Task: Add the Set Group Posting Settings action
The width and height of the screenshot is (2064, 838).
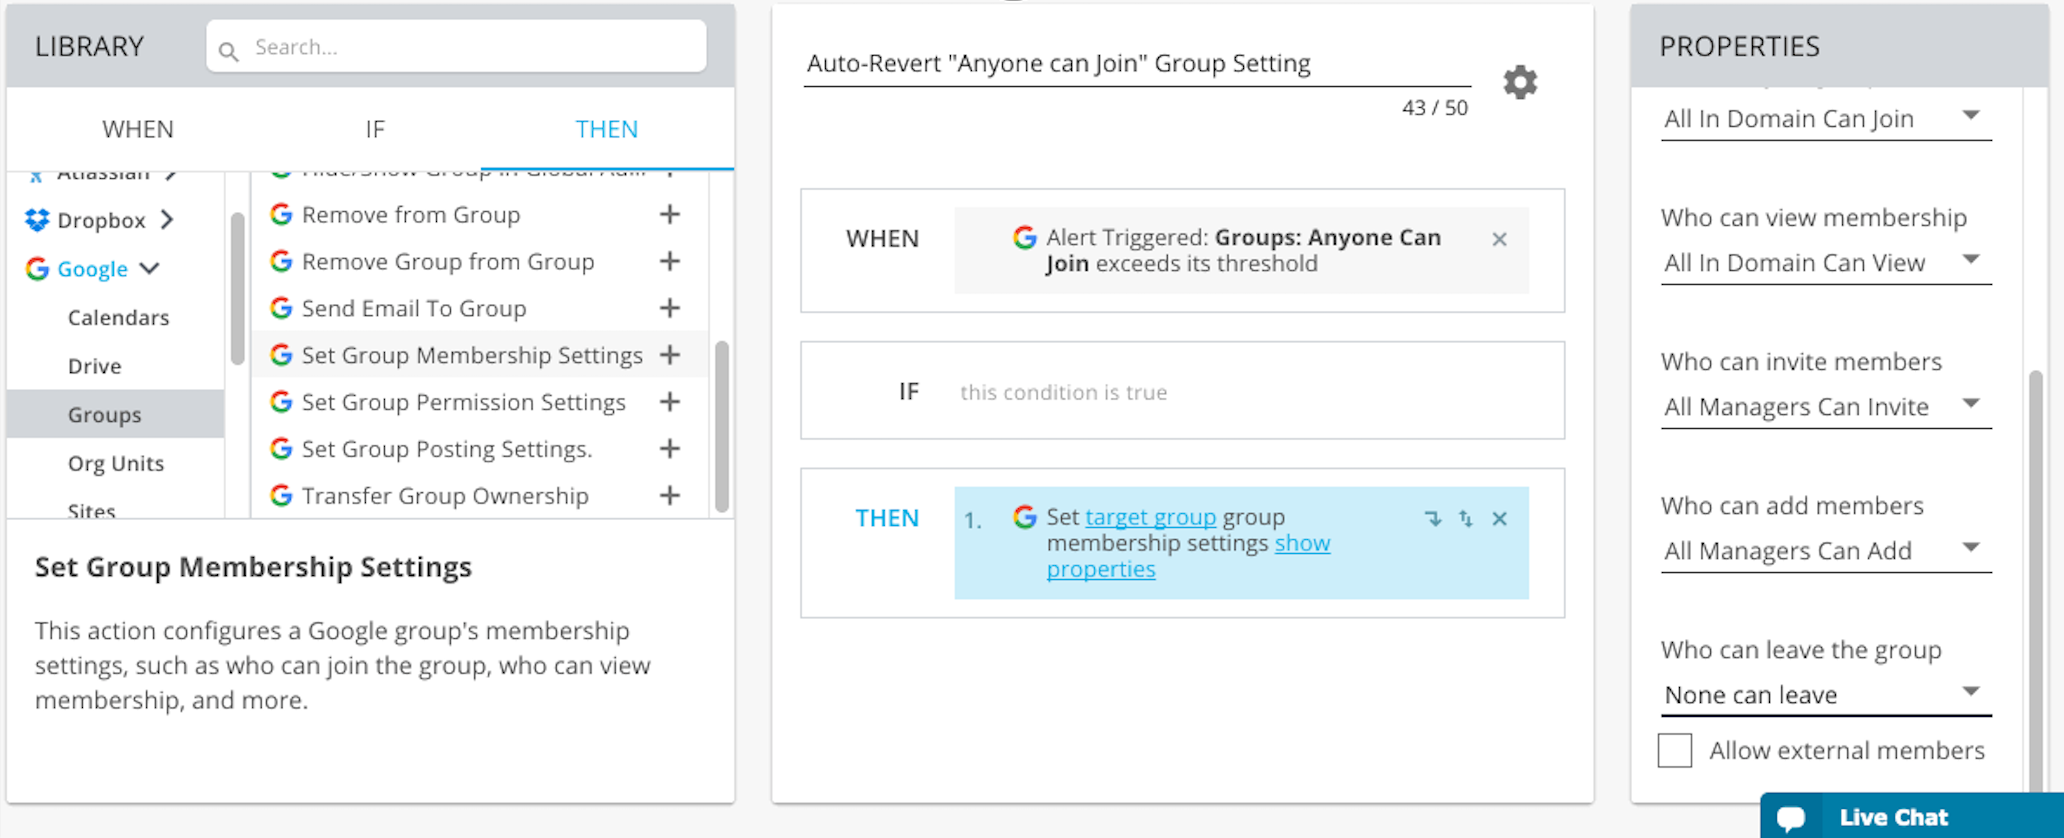Action: pos(670,449)
